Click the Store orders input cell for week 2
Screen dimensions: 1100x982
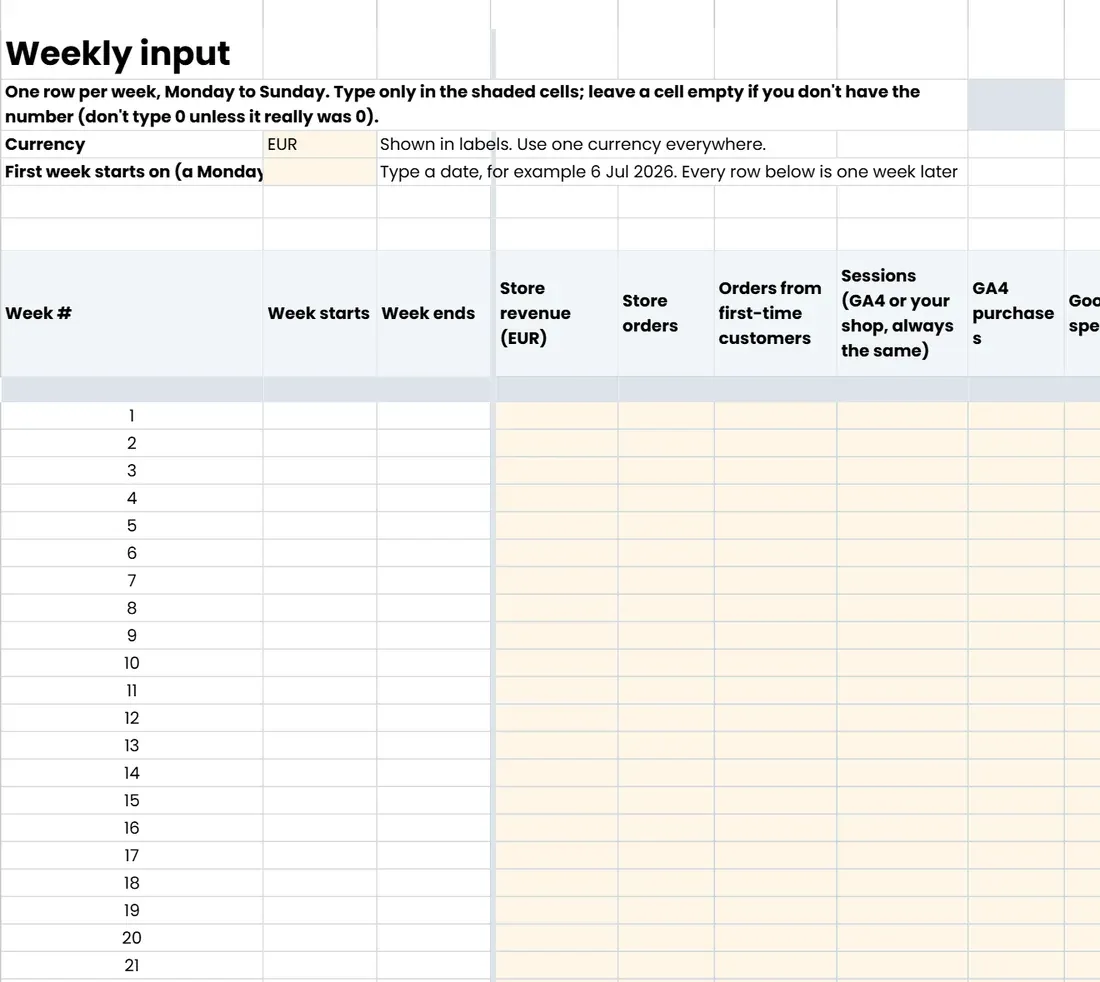coord(666,443)
